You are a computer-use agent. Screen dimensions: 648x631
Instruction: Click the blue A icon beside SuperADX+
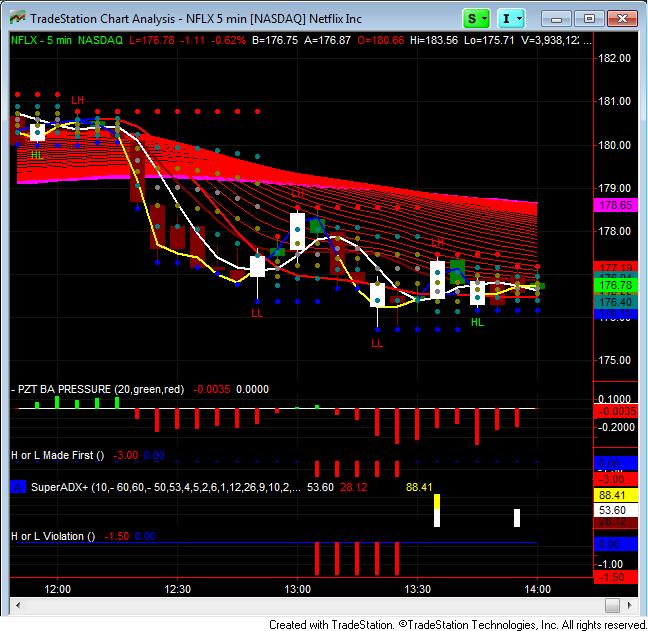pyautogui.click(x=18, y=487)
